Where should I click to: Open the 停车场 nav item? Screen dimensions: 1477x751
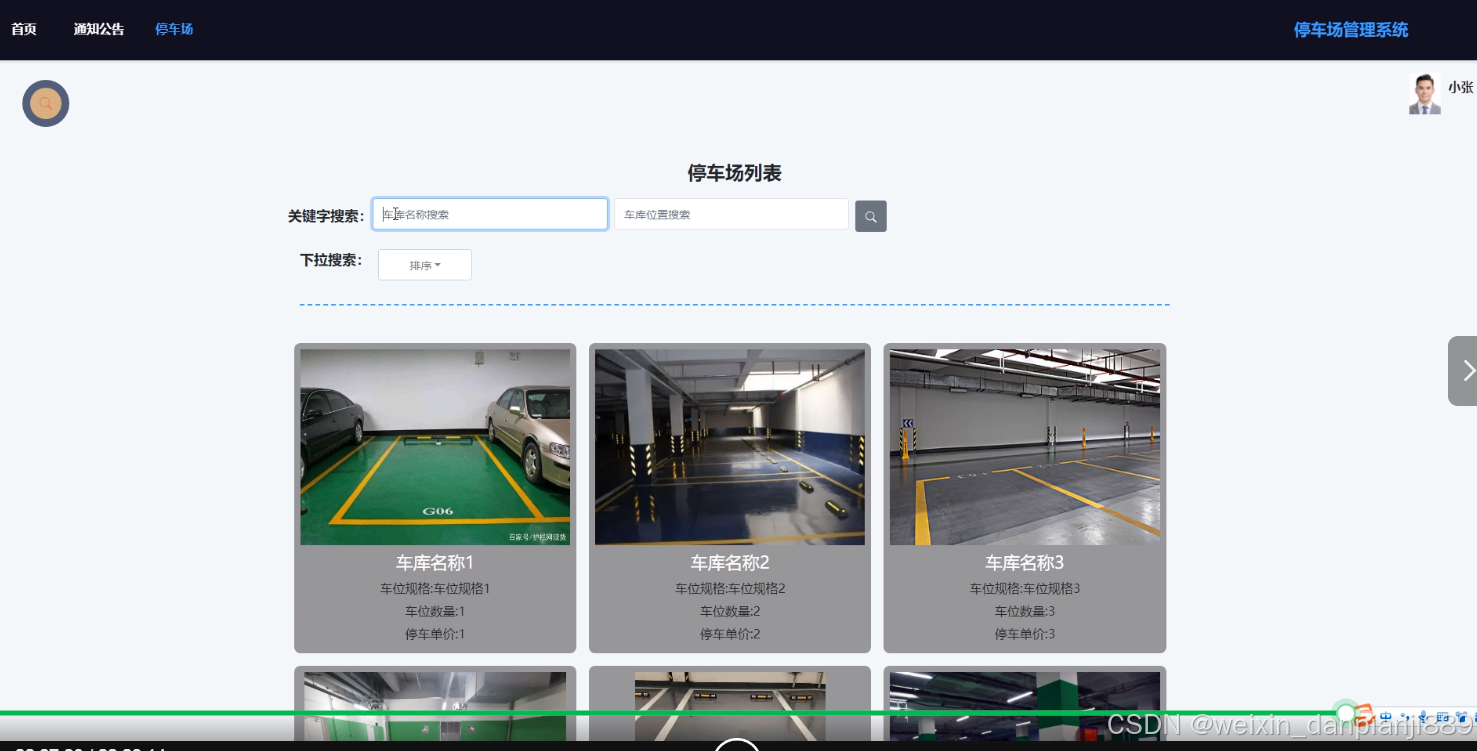(174, 29)
